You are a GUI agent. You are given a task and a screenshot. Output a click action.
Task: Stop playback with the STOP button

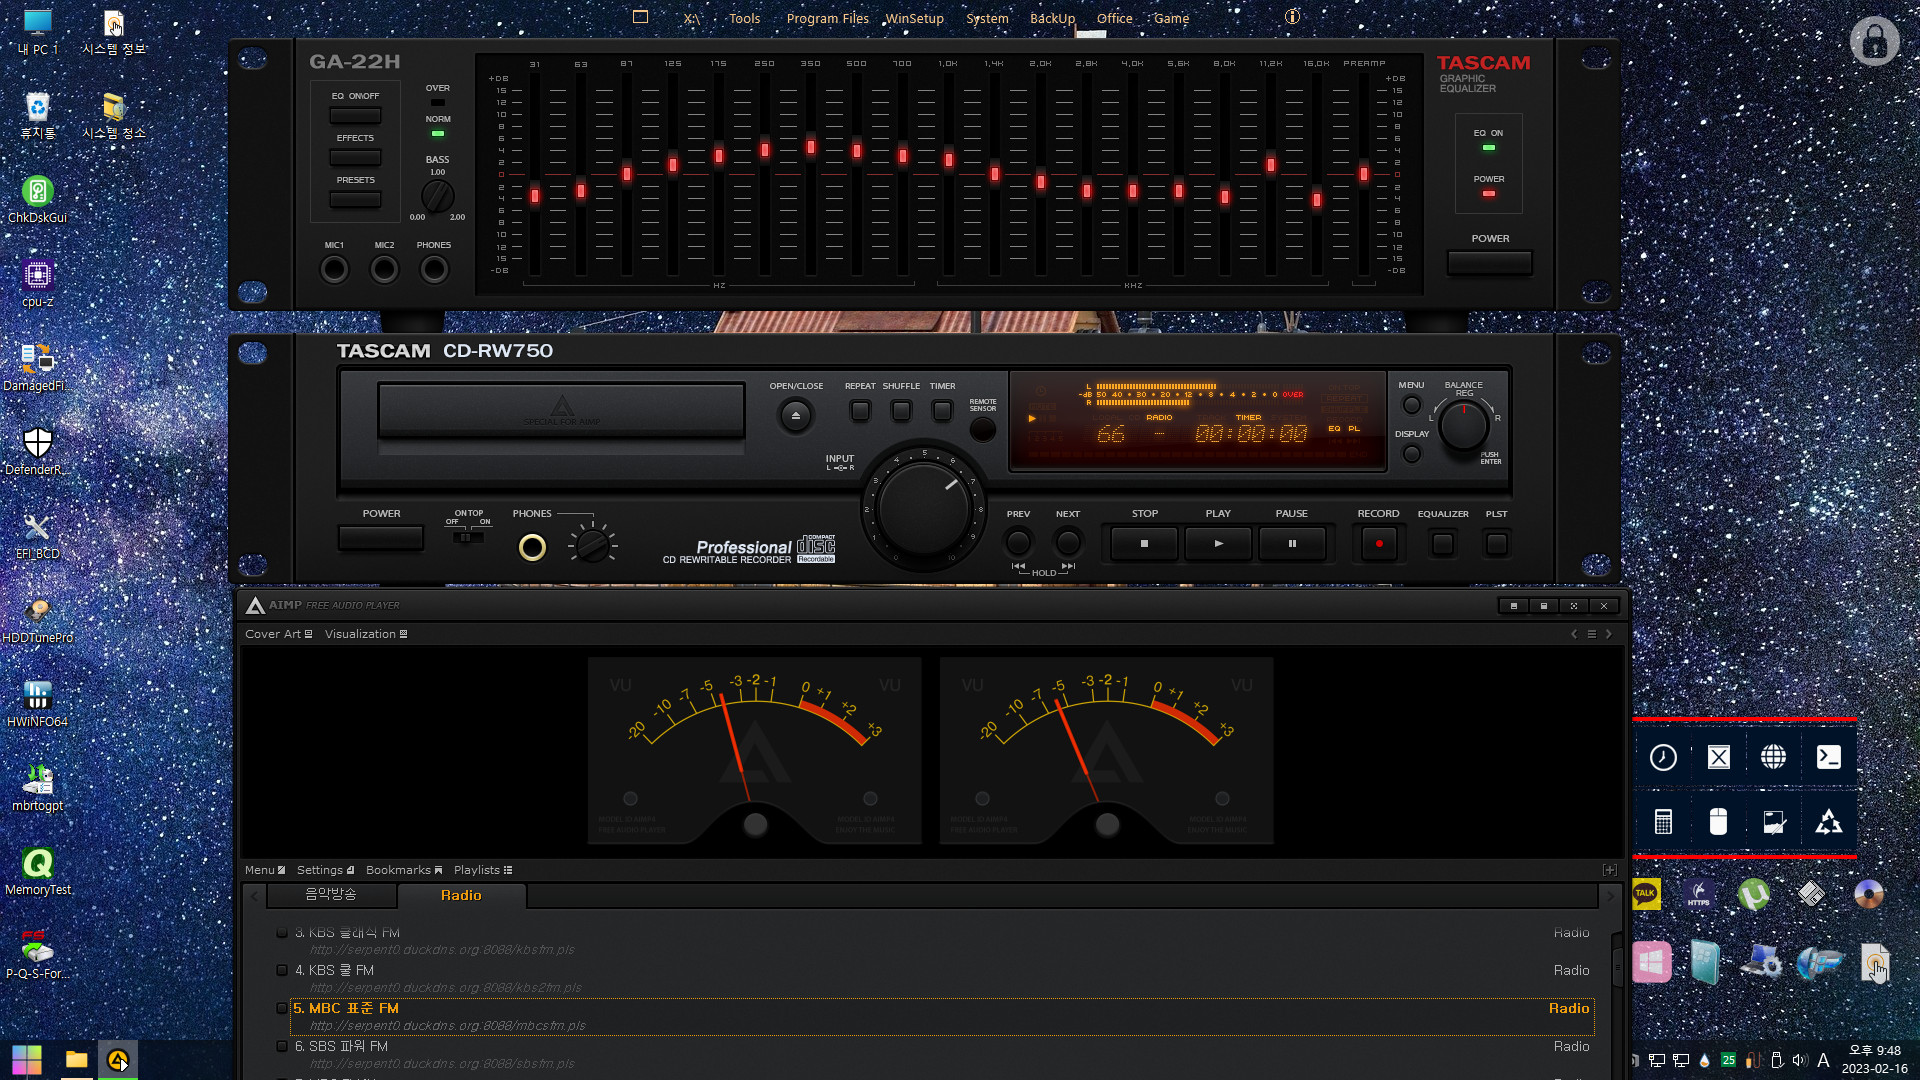[x=1144, y=543]
